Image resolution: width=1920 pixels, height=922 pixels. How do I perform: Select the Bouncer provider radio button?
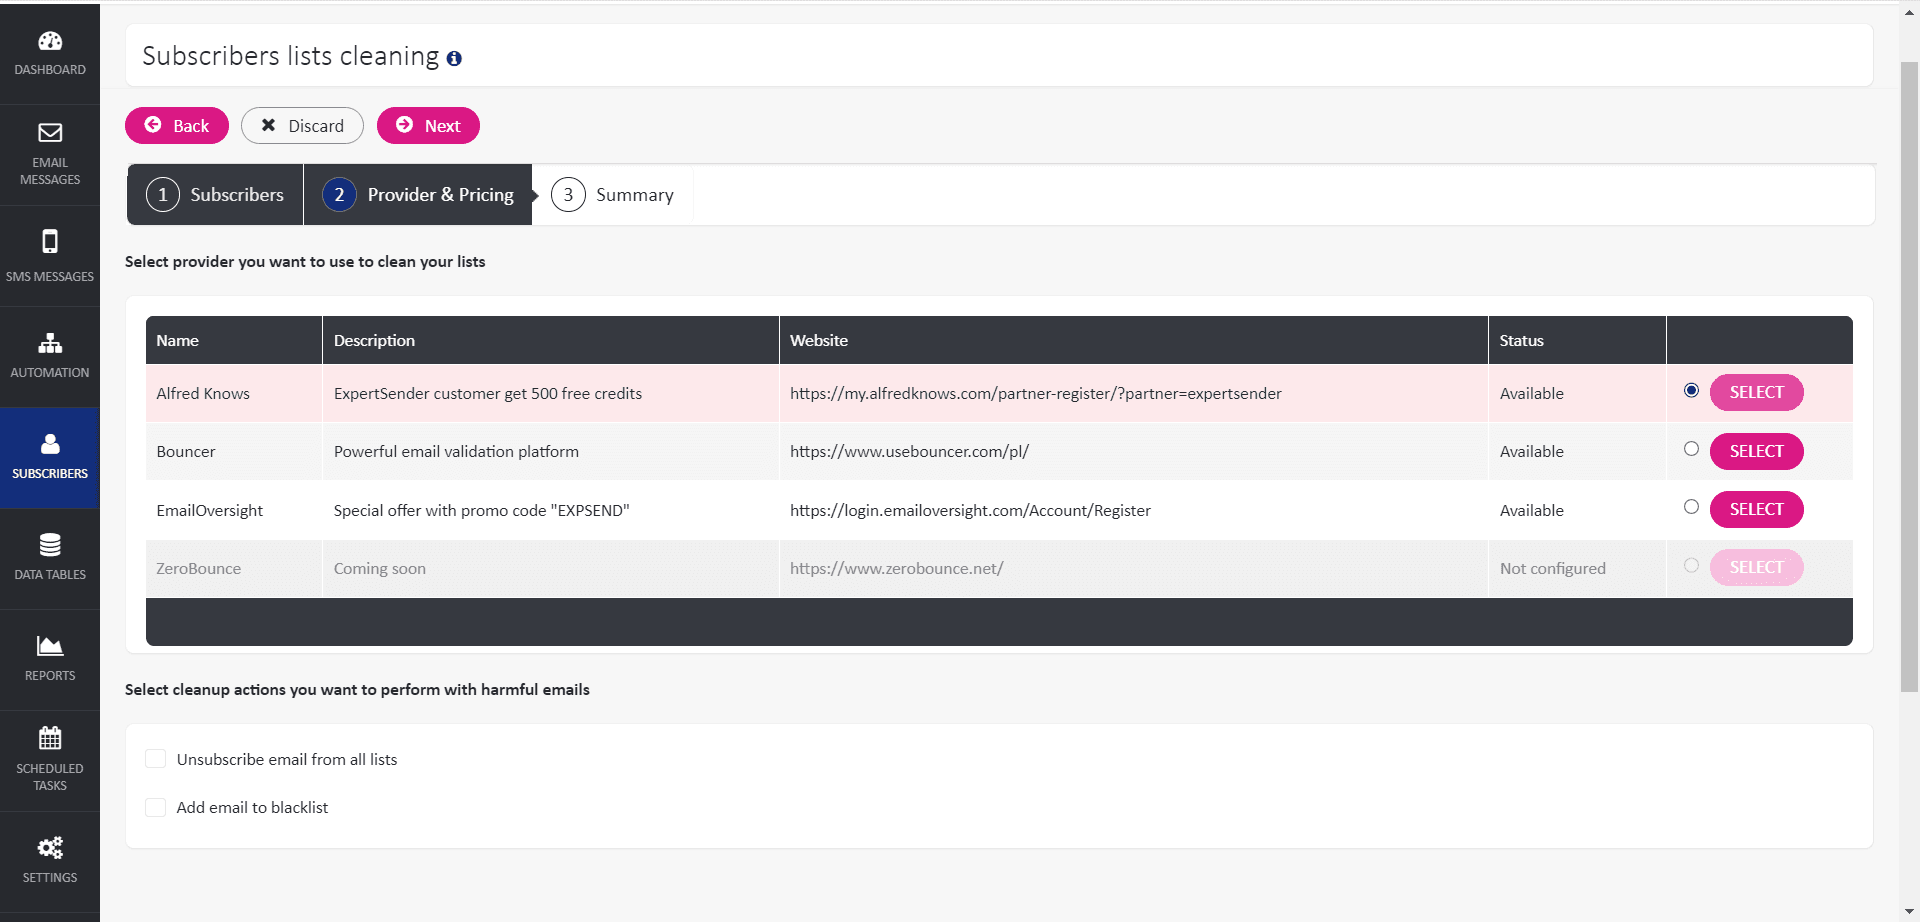click(x=1691, y=449)
